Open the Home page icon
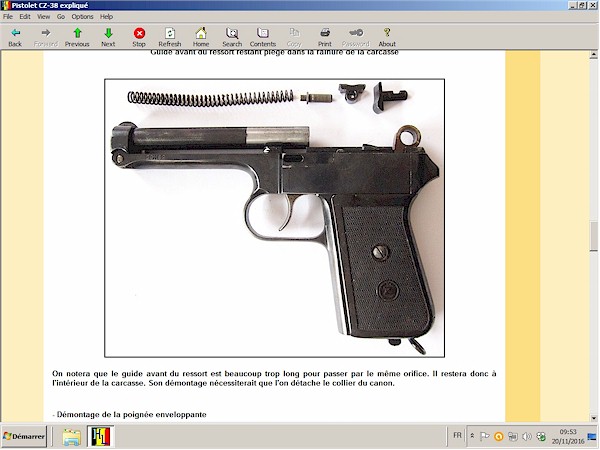The height and width of the screenshot is (450, 600). [201, 33]
